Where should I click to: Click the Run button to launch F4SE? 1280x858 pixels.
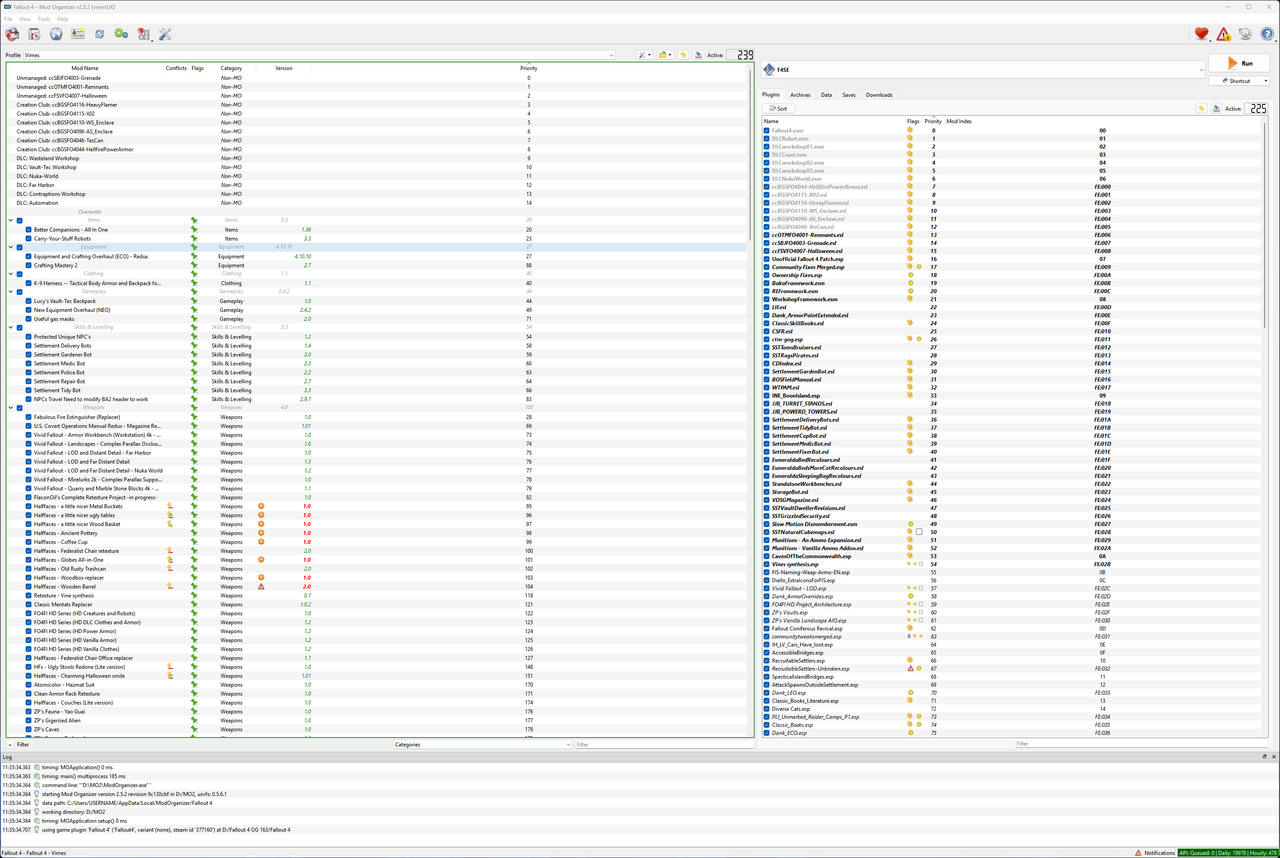pyautogui.click(x=1241, y=62)
